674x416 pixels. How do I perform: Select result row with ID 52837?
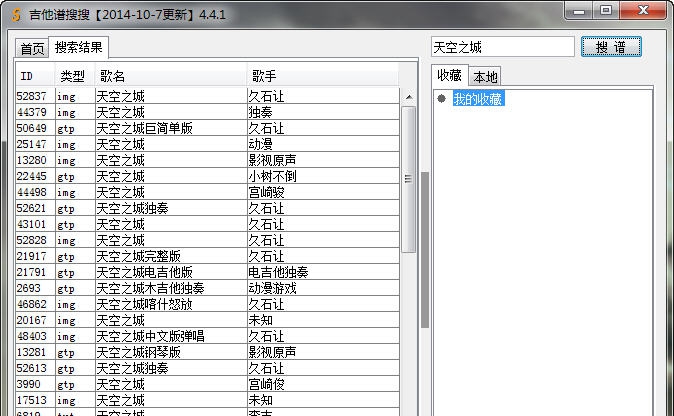pyautogui.click(x=208, y=96)
